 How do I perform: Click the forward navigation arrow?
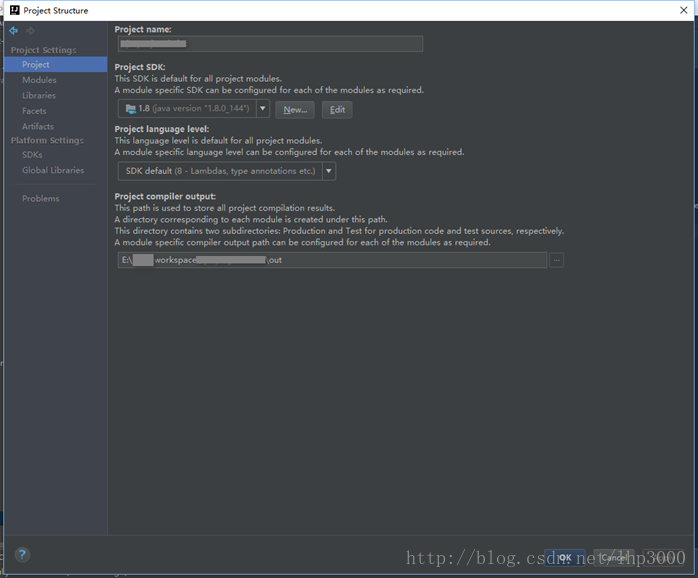pos(30,30)
